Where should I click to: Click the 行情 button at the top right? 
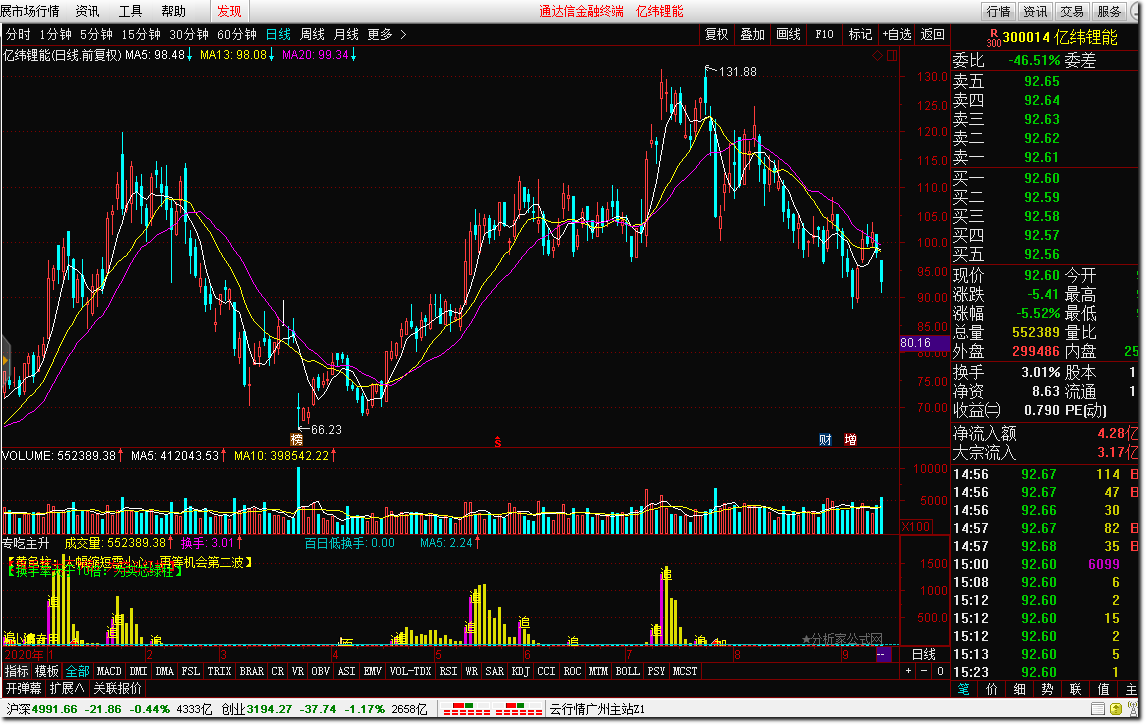tap(999, 11)
